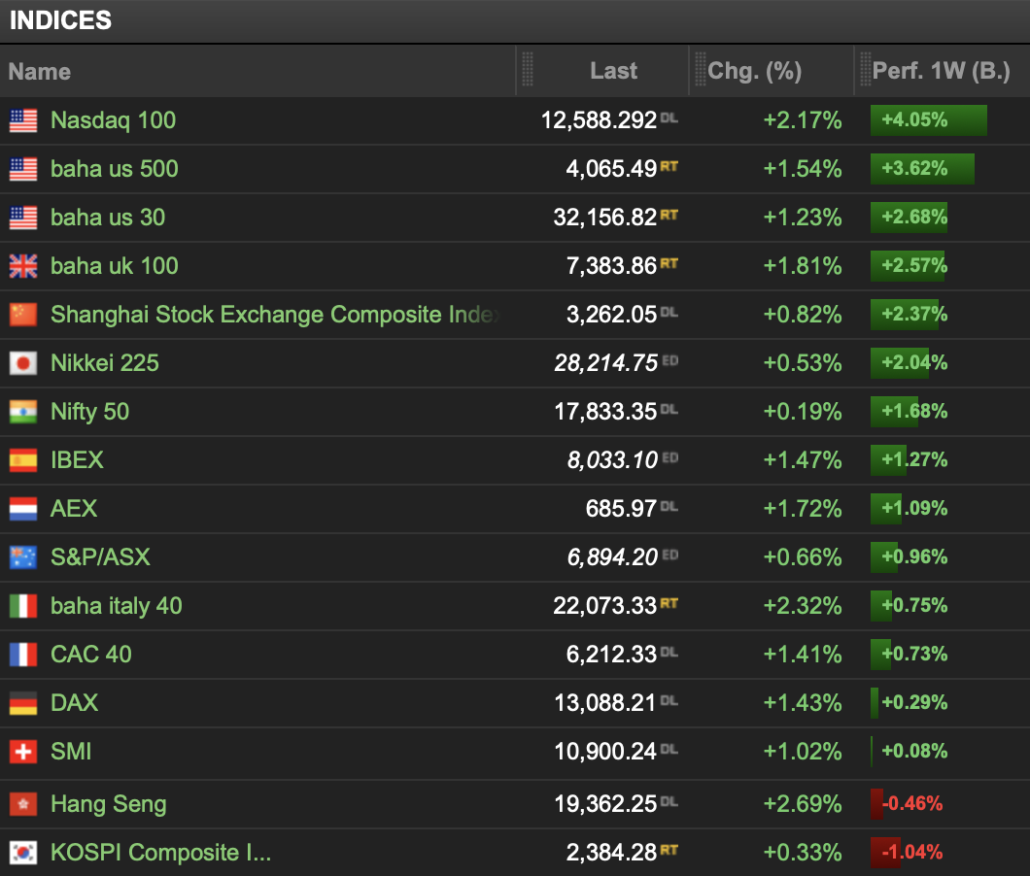Viewport: 1030px width, 876px height.
Task: Click the last value 13,088.21
Action: 605,703
